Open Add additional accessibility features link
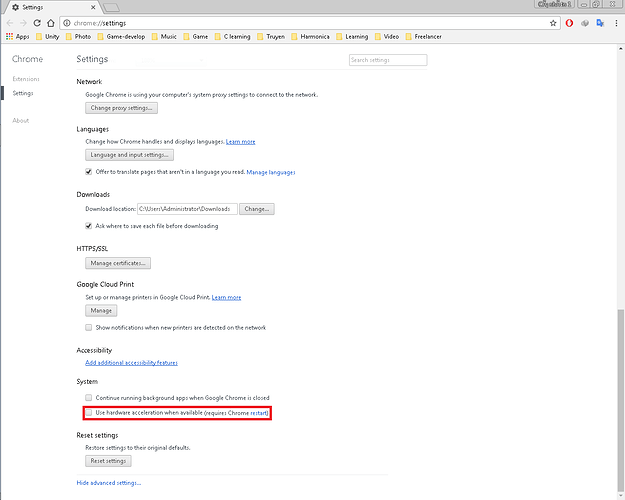 132,362
